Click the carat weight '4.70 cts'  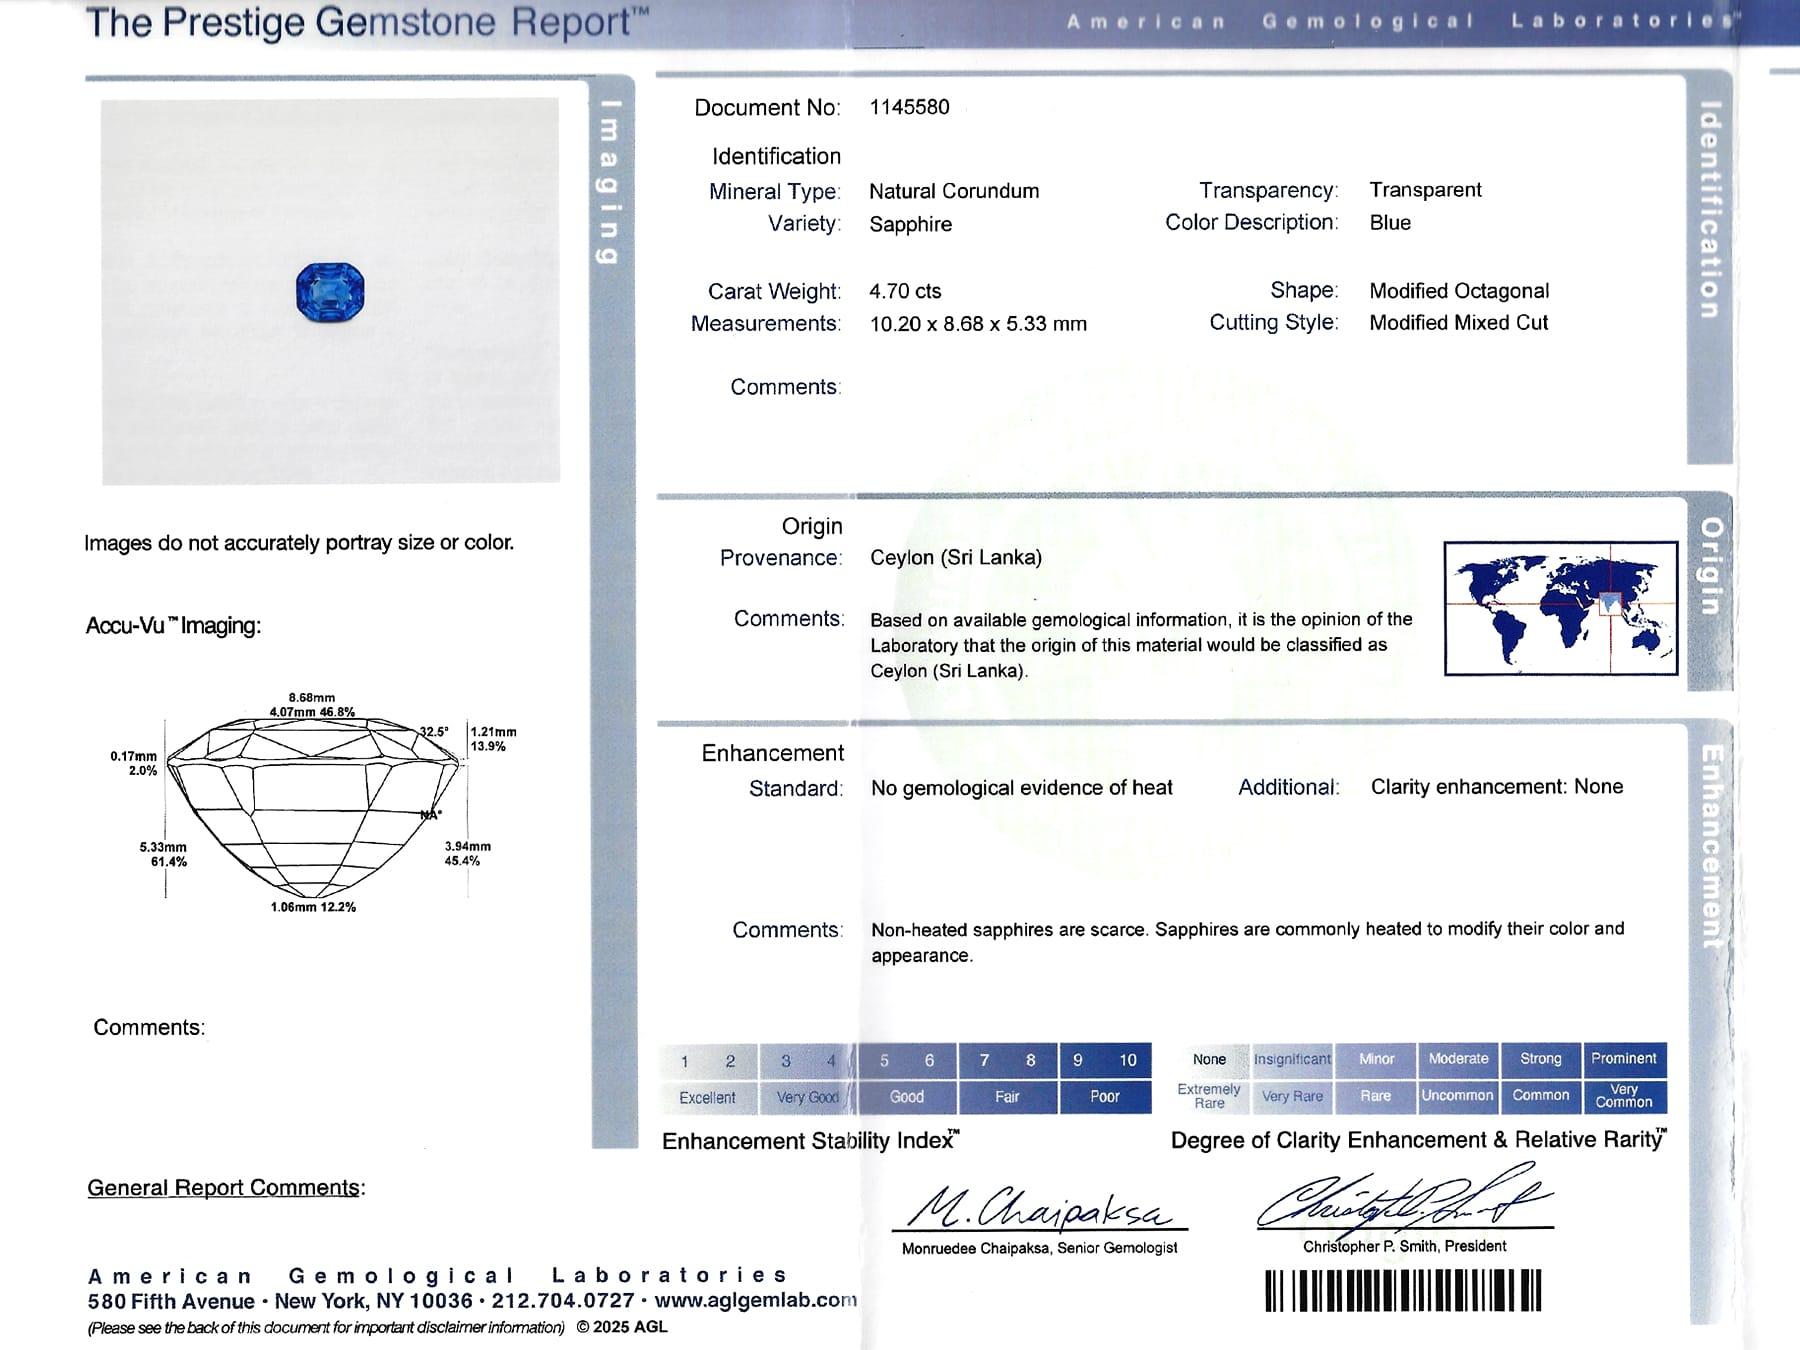pos(905,291)
